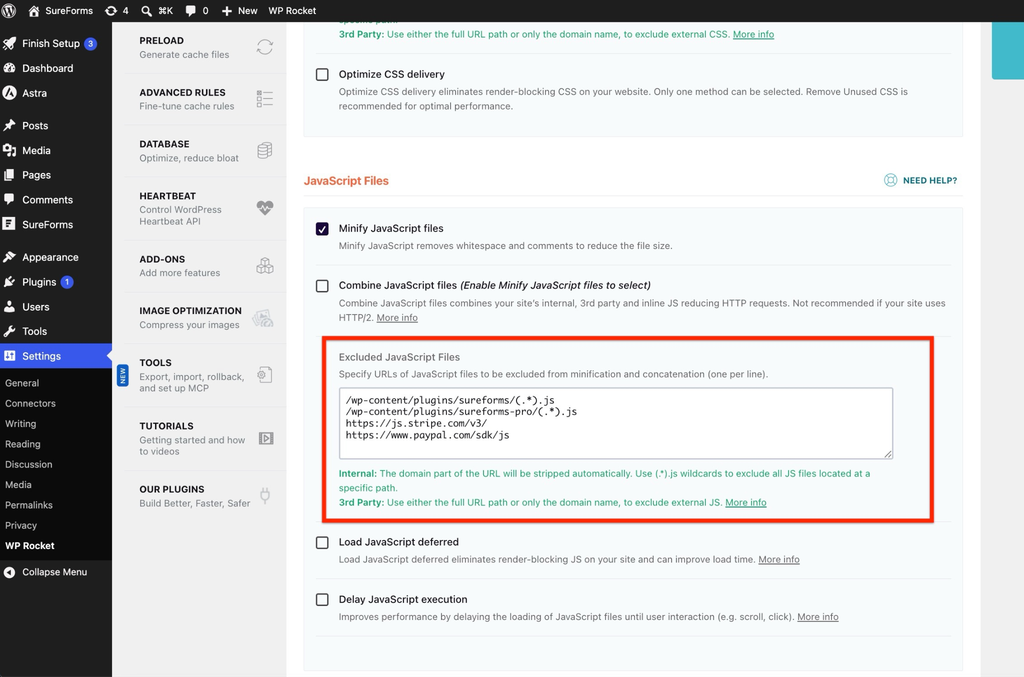This screenshot has width=1024, height=677.
Task: Uncheck Minify JavaScript files
Action: click(322, 228)
